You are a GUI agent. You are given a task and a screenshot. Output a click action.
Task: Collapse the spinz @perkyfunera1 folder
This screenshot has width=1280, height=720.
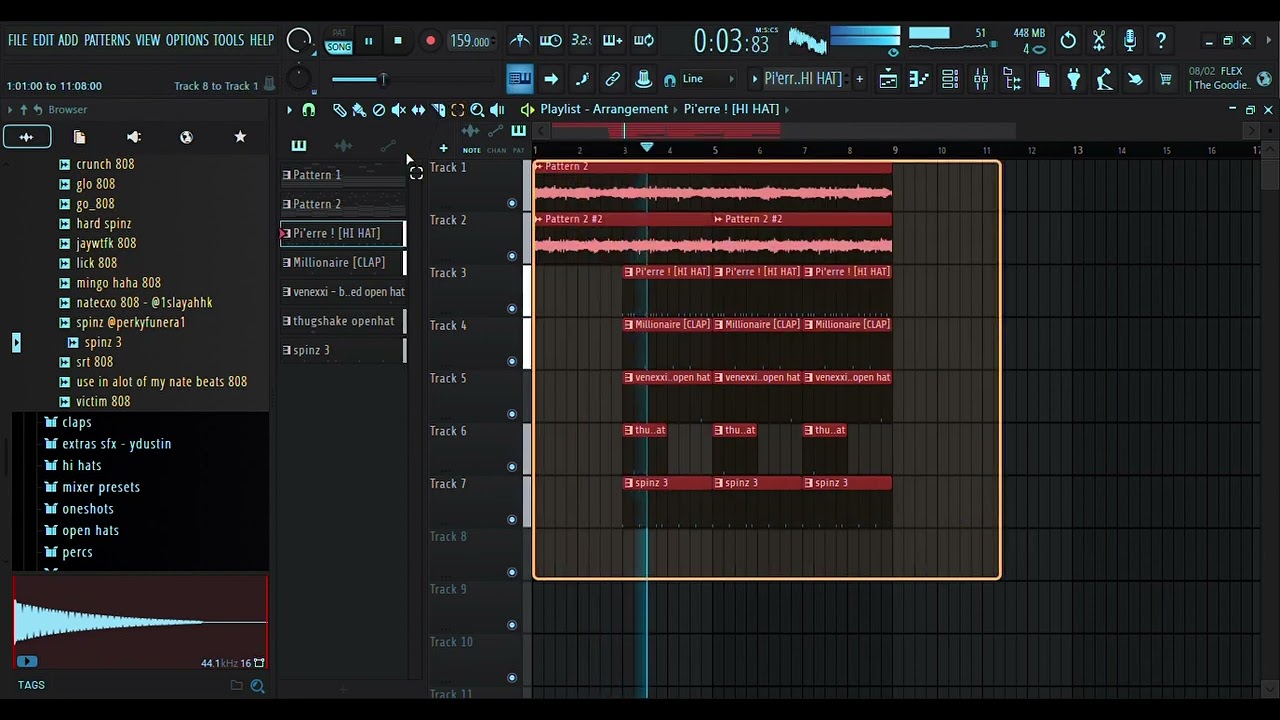(65, 323)
